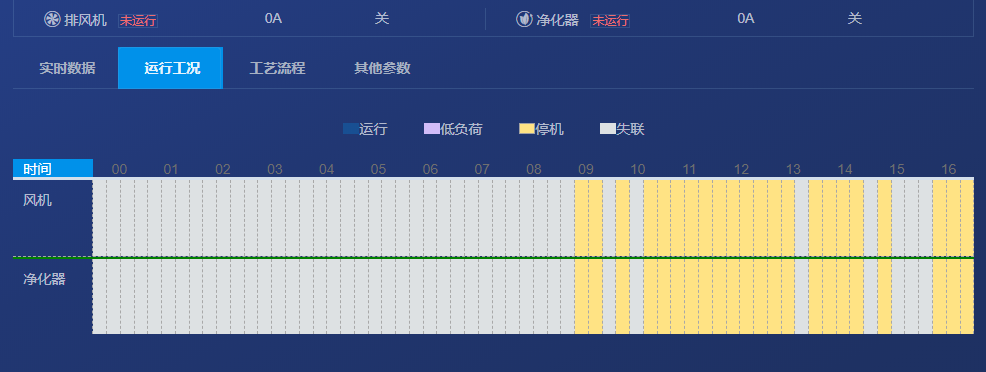
Task: Click the 16 hour marker on the timeline
Action: tap(948, 170)
